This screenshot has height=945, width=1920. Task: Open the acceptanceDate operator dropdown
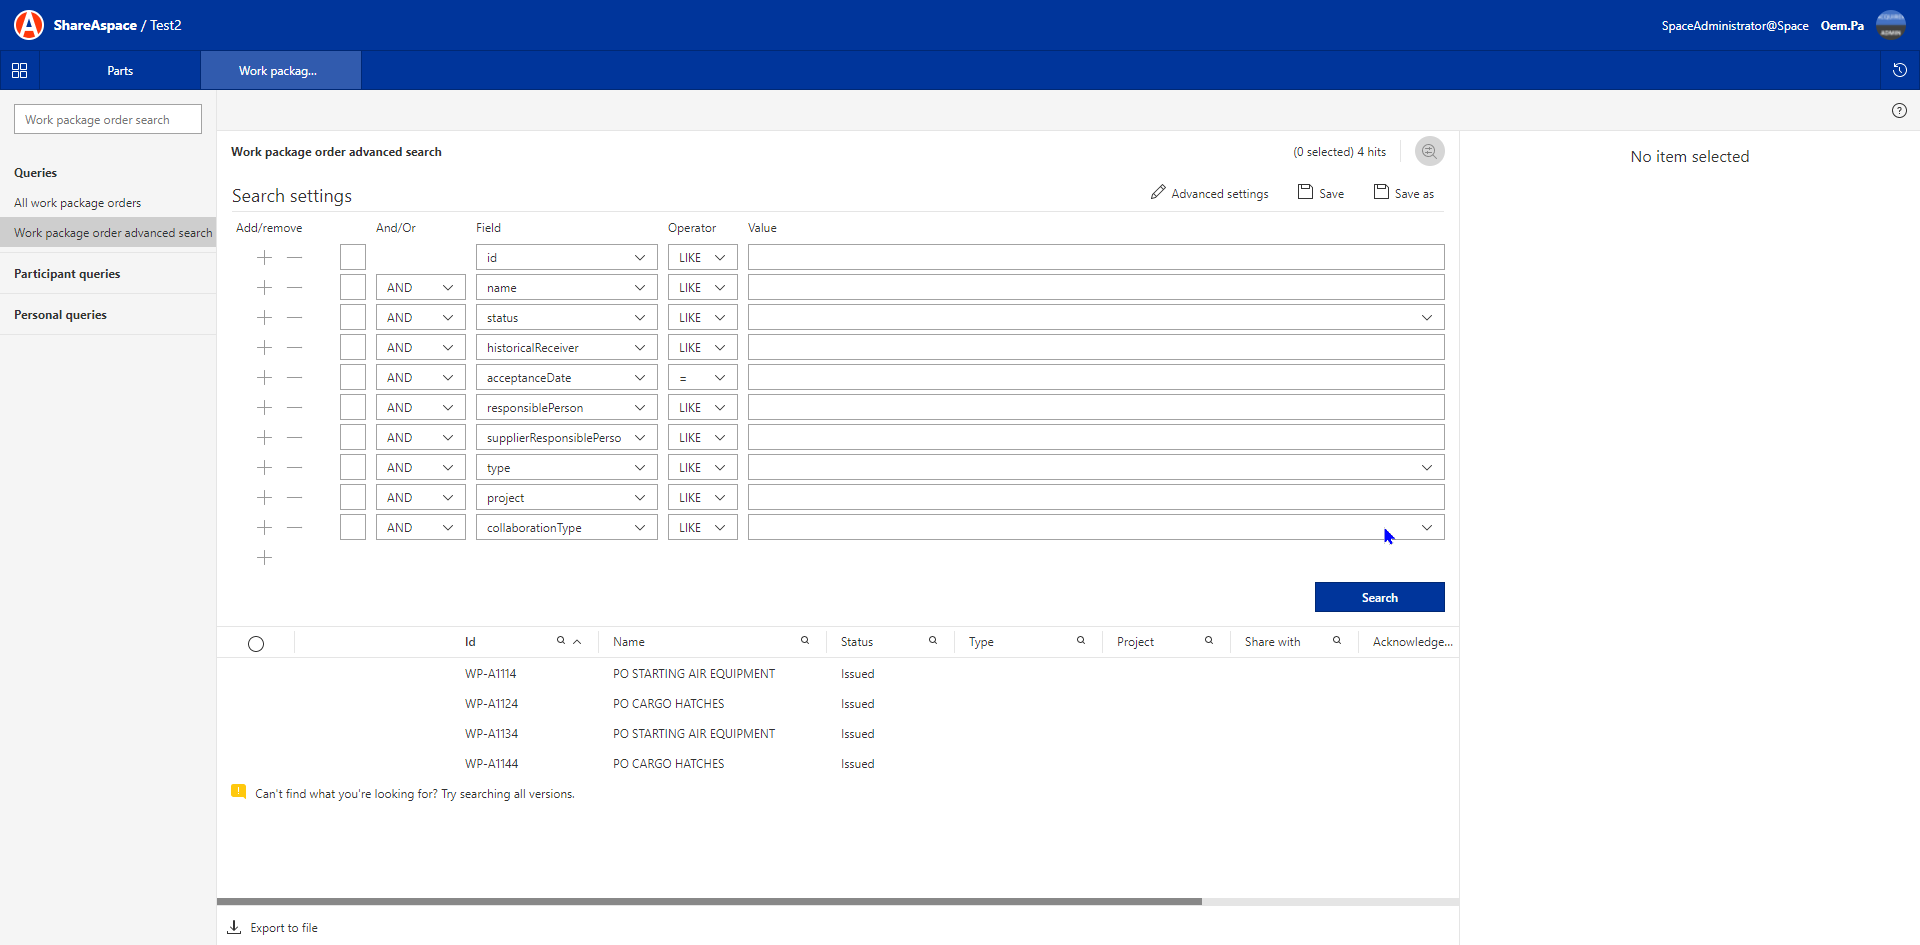point(702,378)
